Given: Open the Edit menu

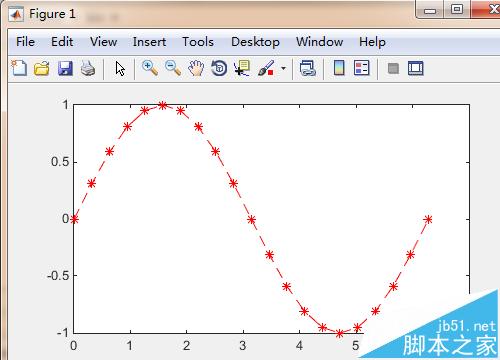Looking at the screenshot, I should (x=62, y=42).
